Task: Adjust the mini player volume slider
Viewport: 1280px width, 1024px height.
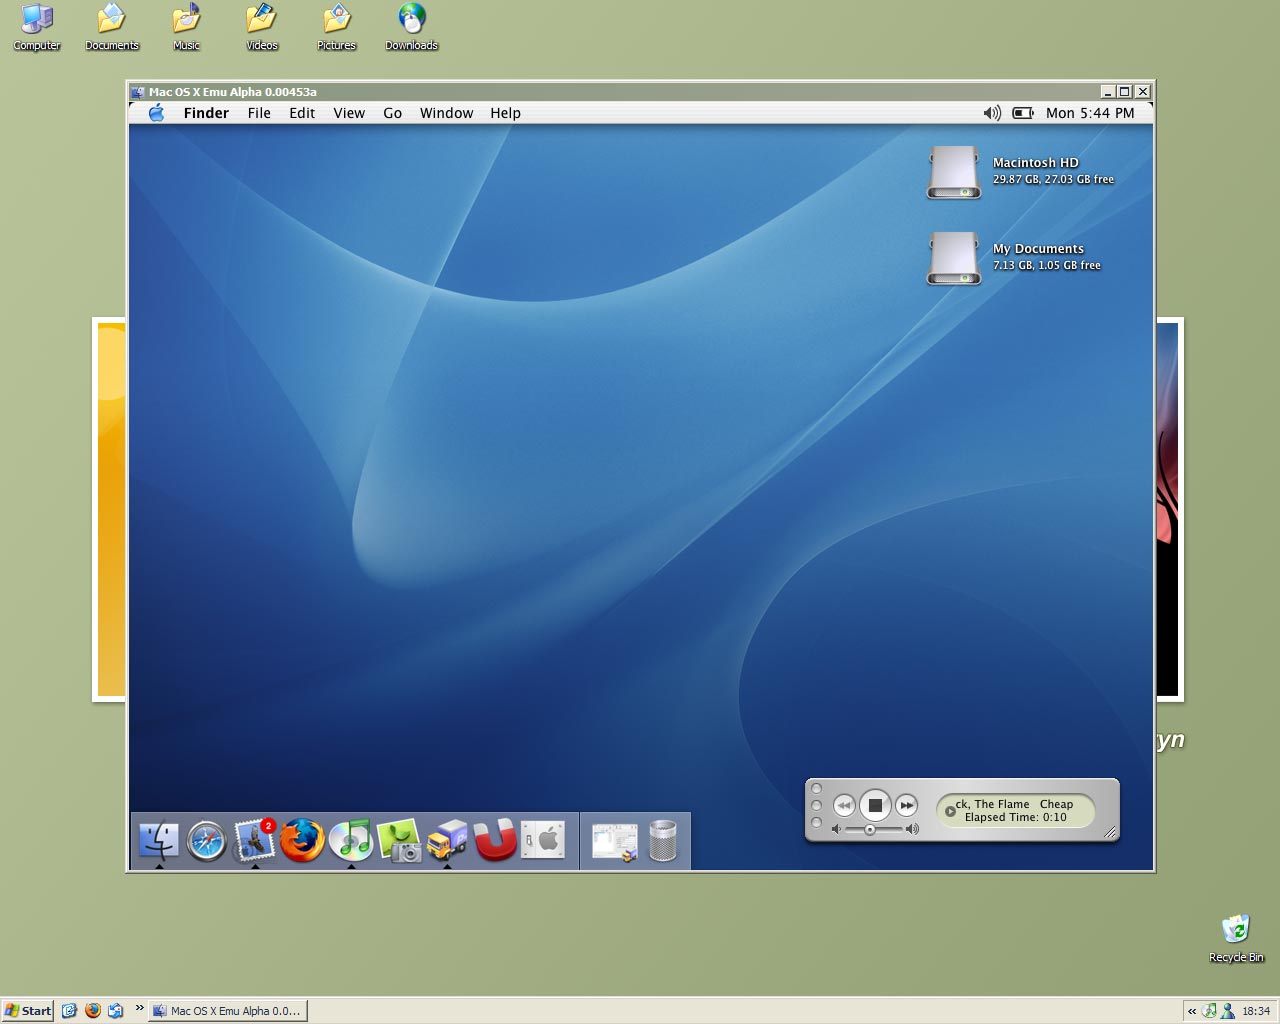Action: (x=870, y=829)
